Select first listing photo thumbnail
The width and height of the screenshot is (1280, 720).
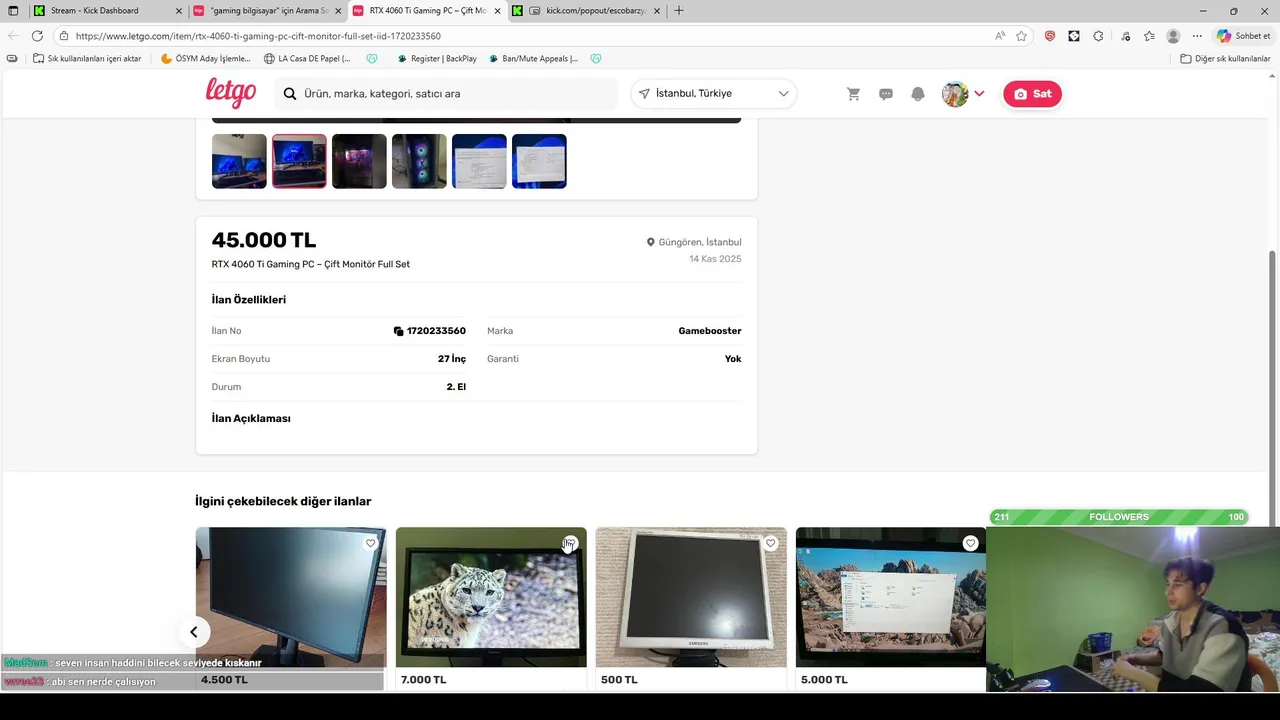coord(239,161)
